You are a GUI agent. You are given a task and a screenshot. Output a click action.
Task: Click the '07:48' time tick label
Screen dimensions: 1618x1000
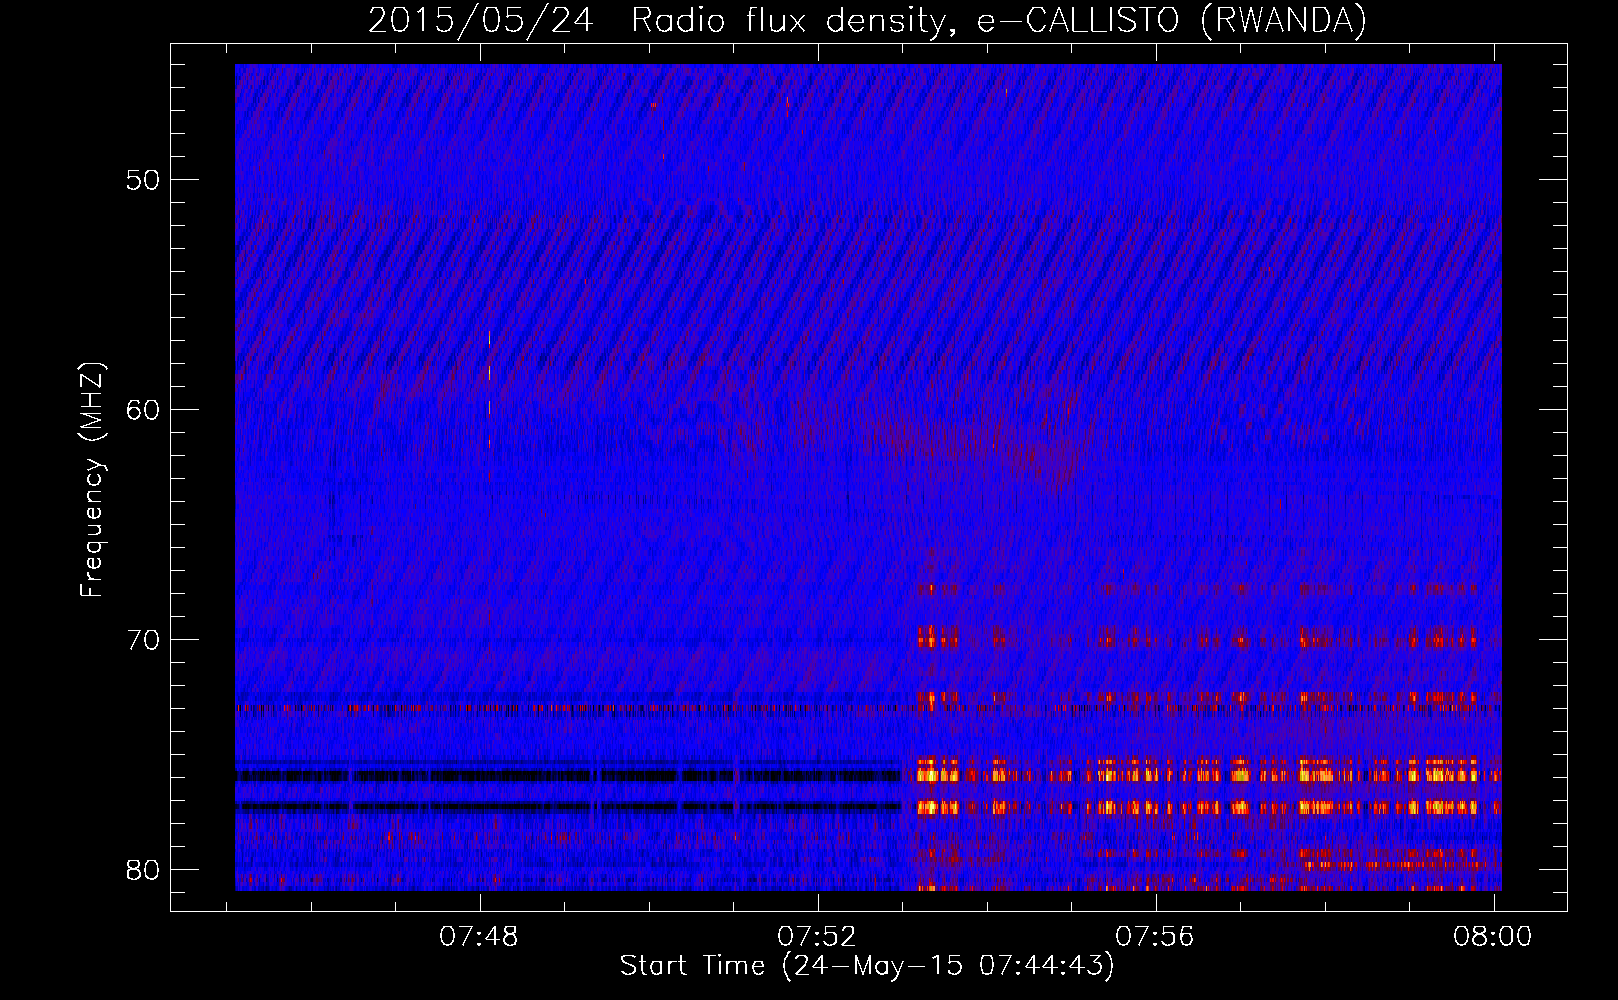tap(480, 936)
